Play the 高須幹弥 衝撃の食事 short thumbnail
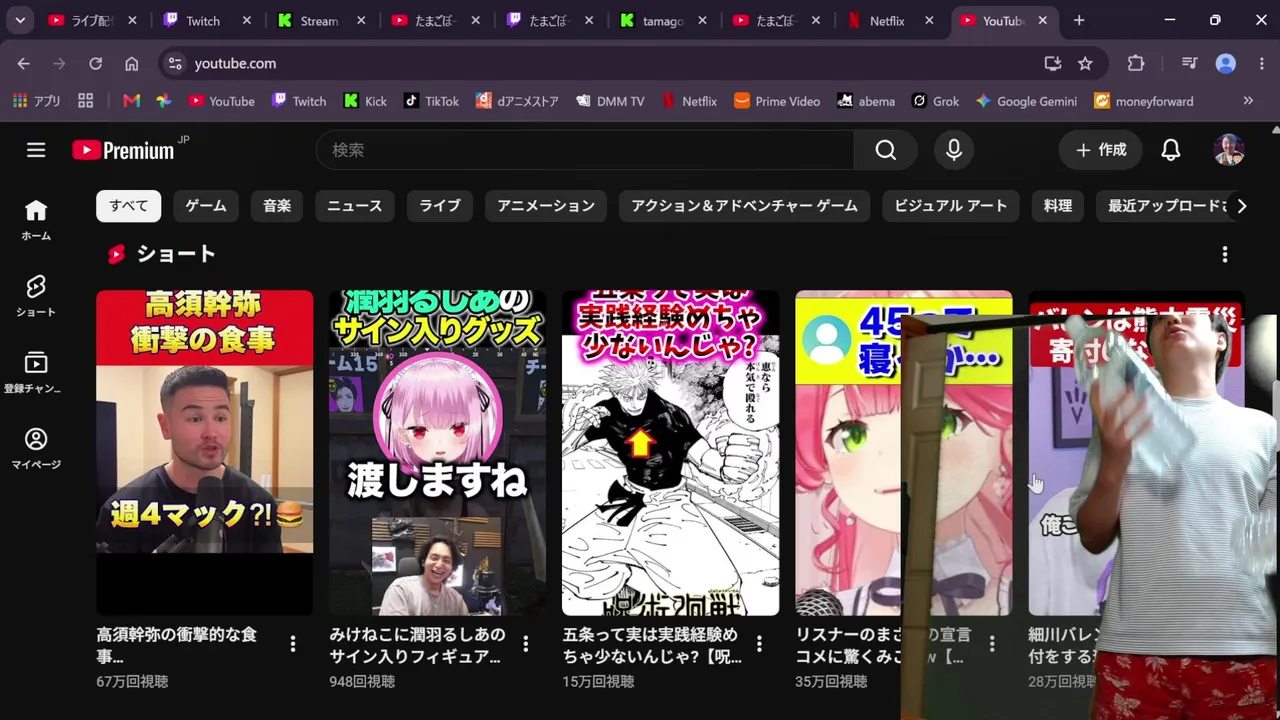Image resolution: width=1280 pixels, height=720 pixels. (204, 452)
